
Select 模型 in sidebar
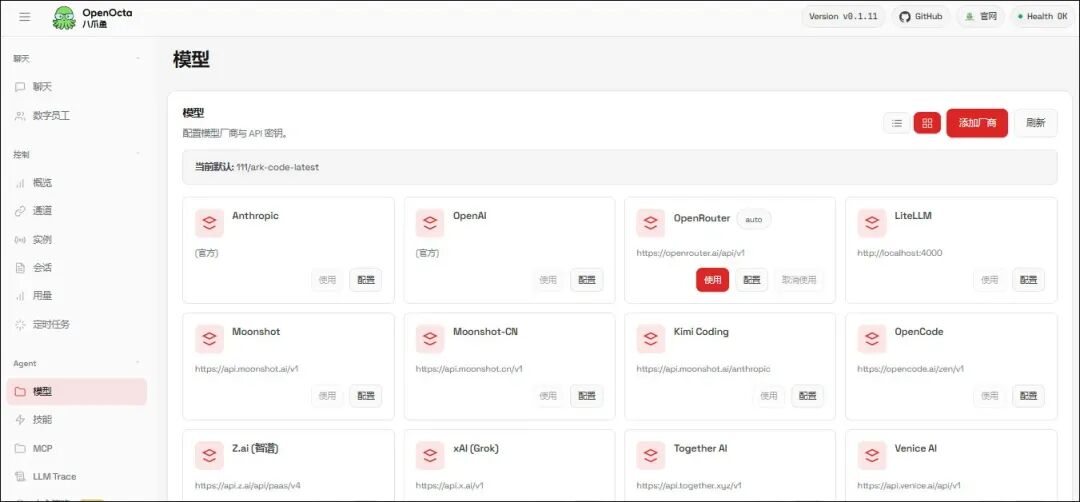pyautogui.click(x=76, y=392)
